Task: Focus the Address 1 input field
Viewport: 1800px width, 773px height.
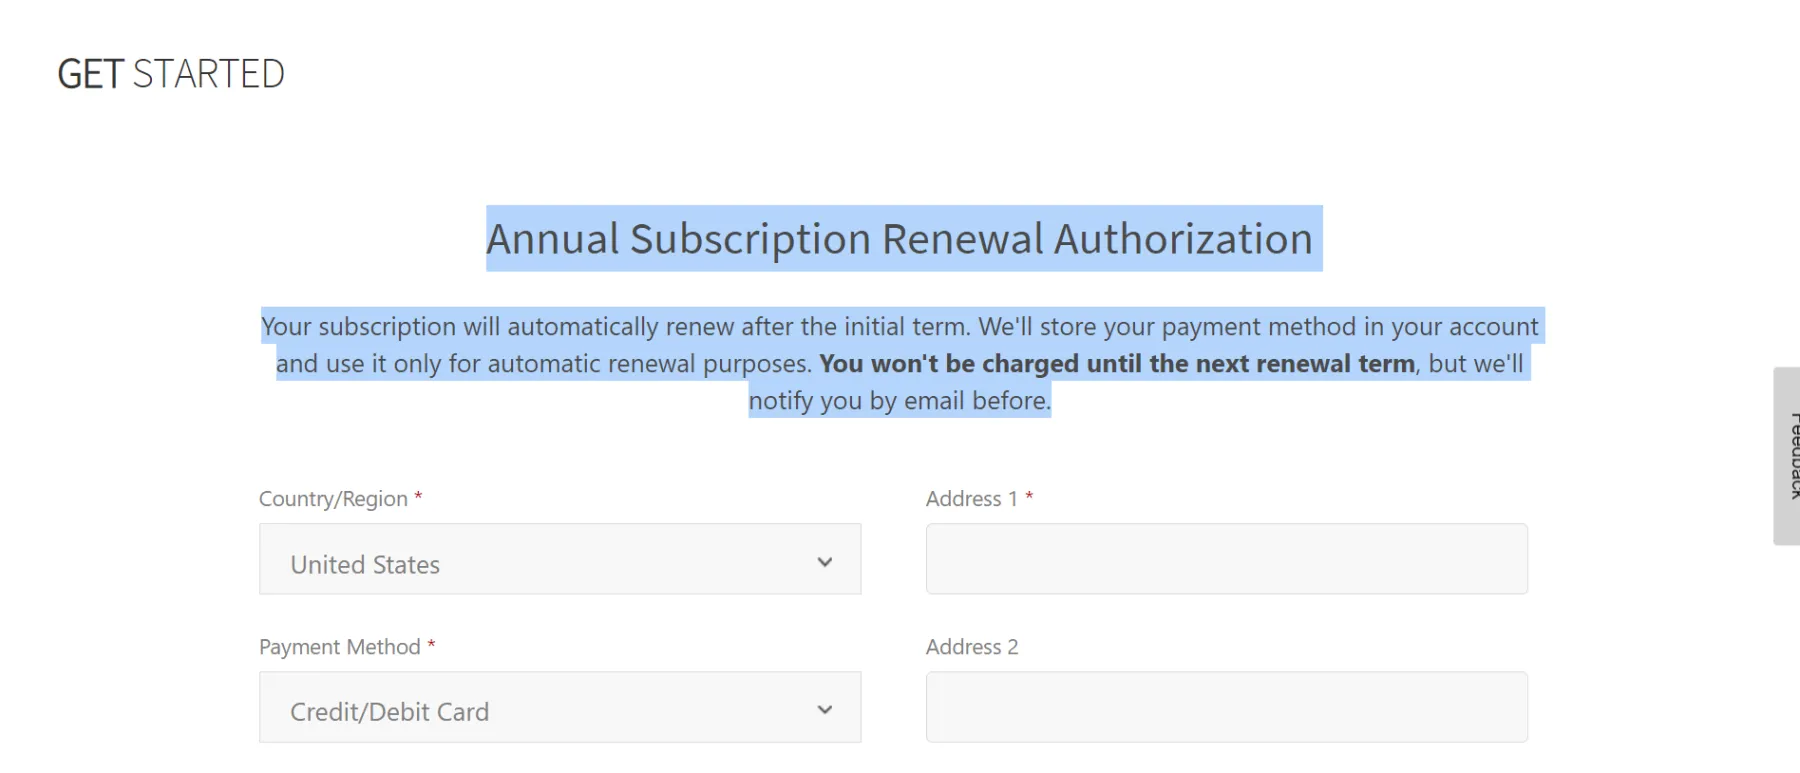Action: [1226, 559]
